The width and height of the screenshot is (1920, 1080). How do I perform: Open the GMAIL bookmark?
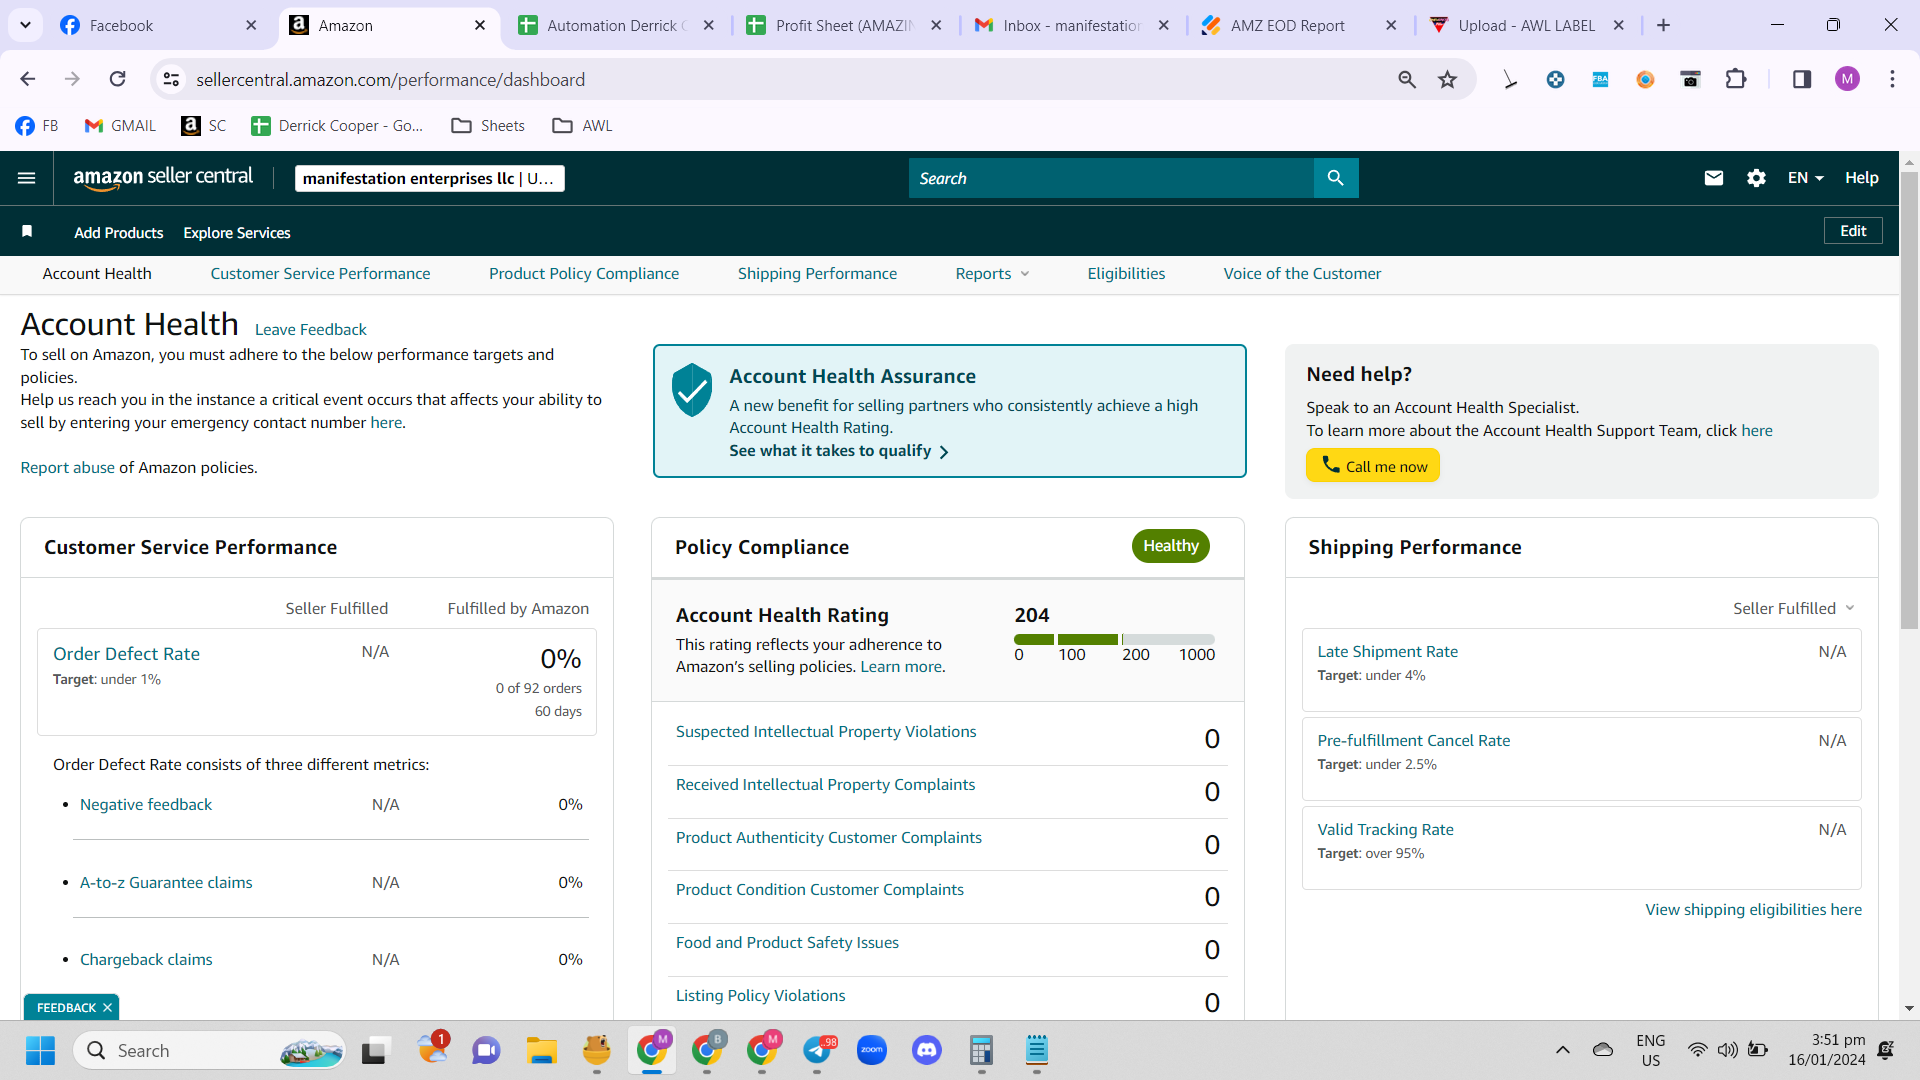120,125
